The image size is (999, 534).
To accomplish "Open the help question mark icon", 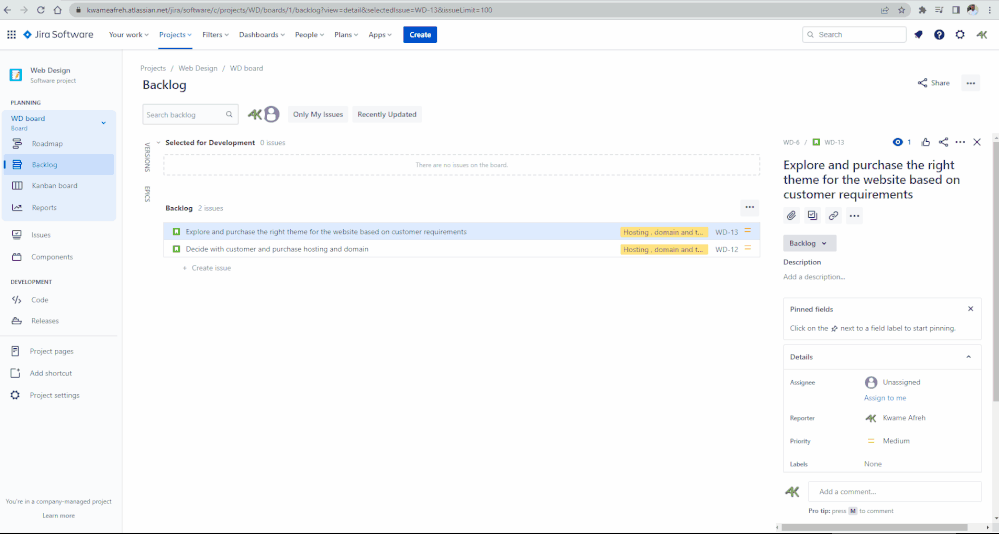I will click(x=939, y=34).
